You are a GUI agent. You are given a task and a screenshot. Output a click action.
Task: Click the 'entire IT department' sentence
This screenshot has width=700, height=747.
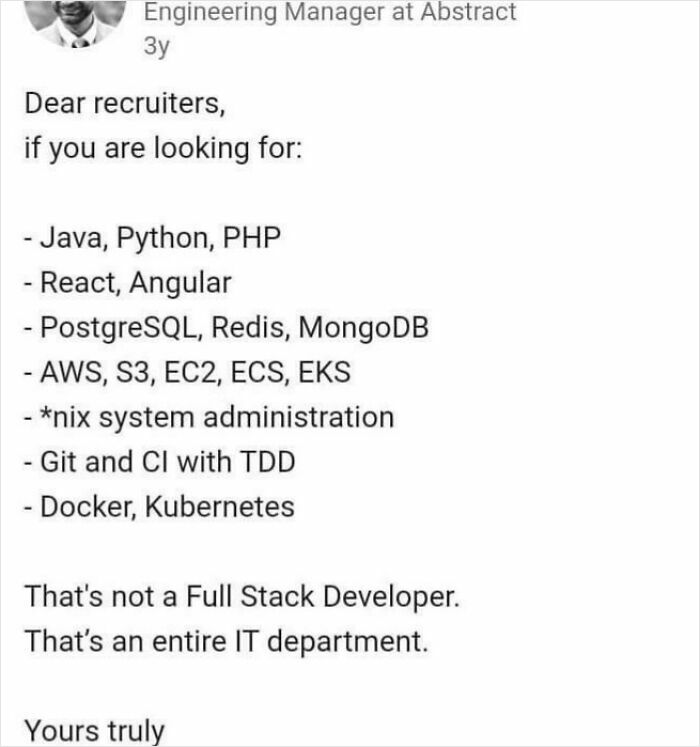pyautogui.click(x=226, y=641)
